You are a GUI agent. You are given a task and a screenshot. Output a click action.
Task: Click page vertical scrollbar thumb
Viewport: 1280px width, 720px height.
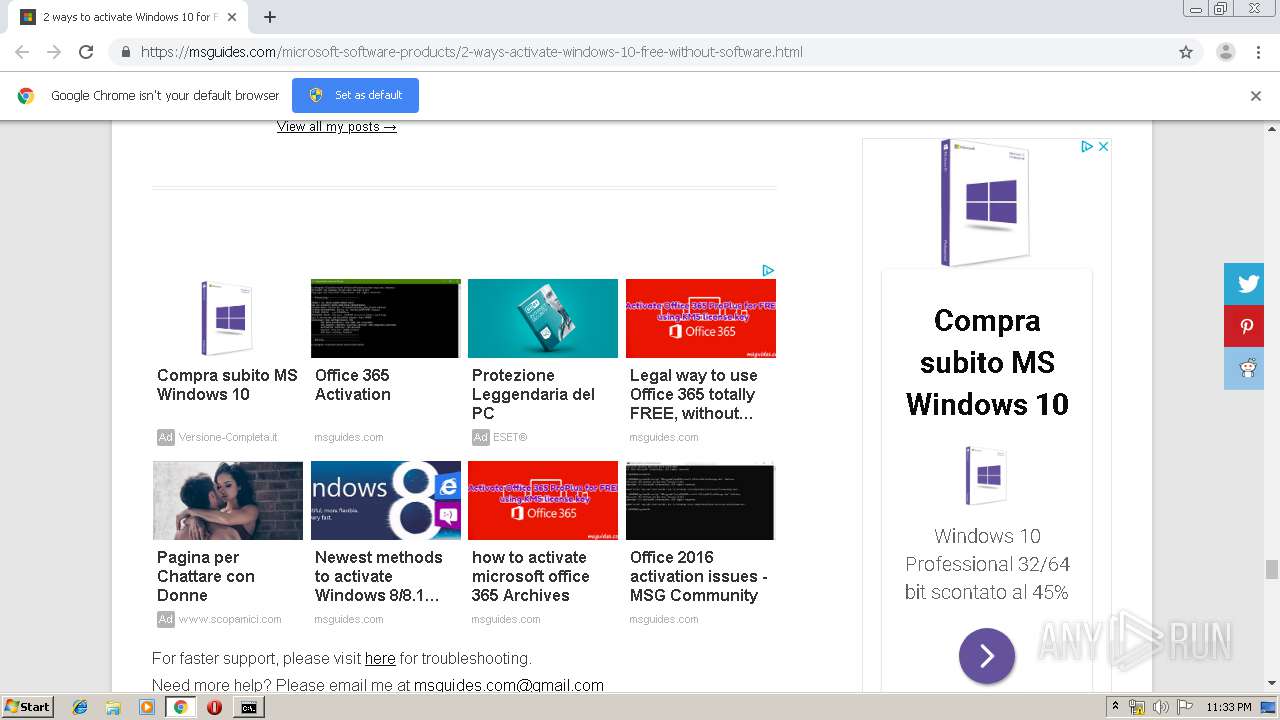point(1272,569)
